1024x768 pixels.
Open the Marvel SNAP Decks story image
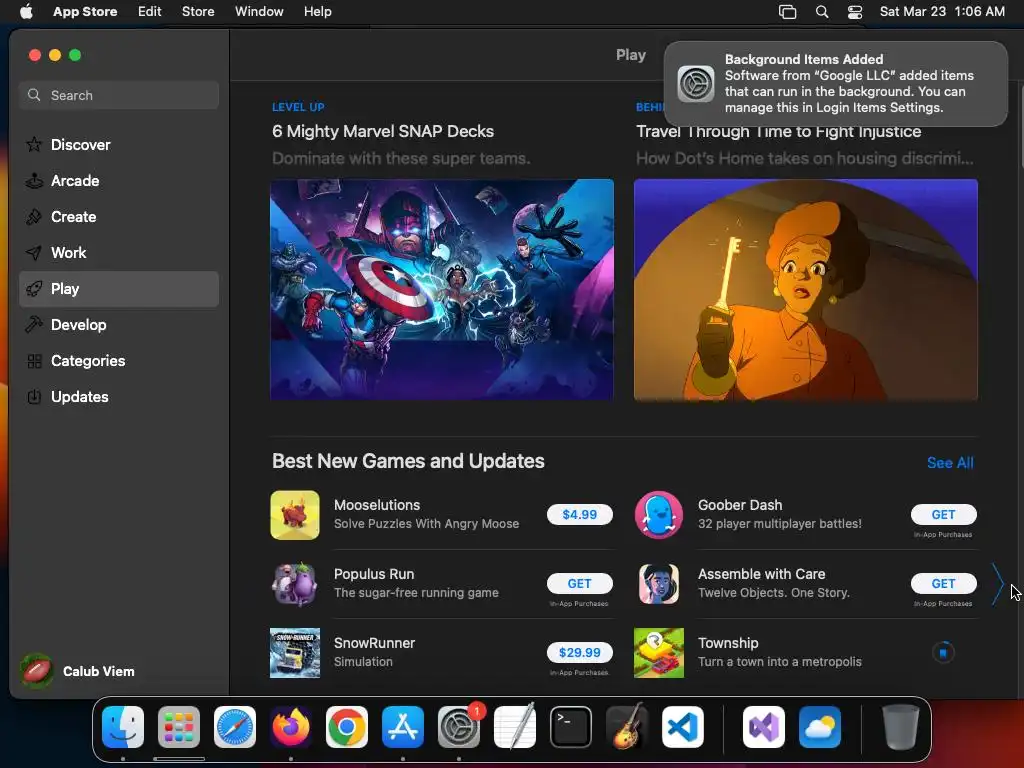(x=442, y=289)
